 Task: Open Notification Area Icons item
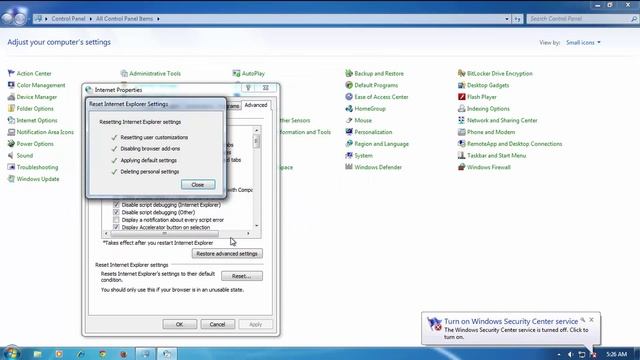pos(40,132)
